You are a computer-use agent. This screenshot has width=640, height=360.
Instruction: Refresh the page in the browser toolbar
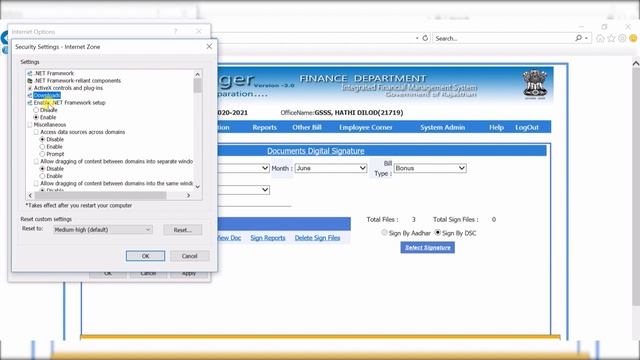pyautogui.click(x=425, y=38)
